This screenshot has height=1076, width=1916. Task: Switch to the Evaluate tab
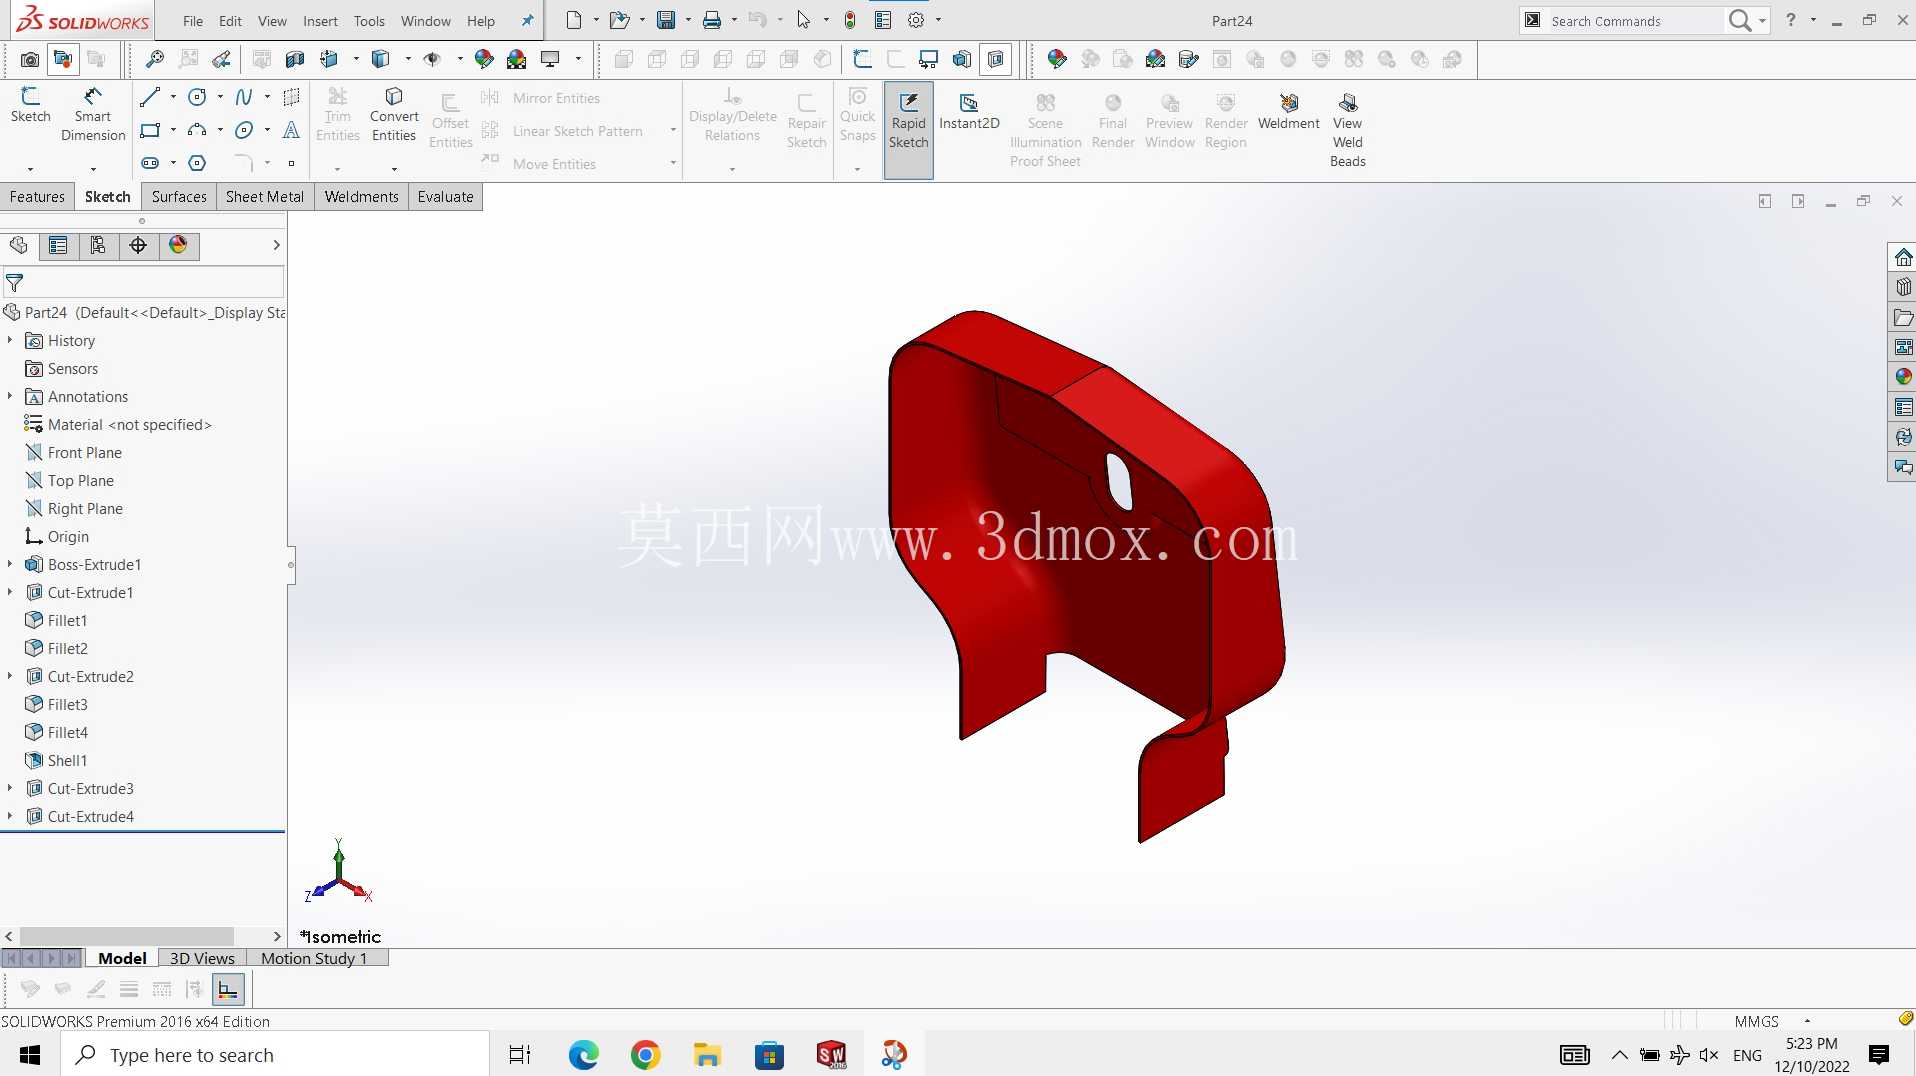pos(445,197)
